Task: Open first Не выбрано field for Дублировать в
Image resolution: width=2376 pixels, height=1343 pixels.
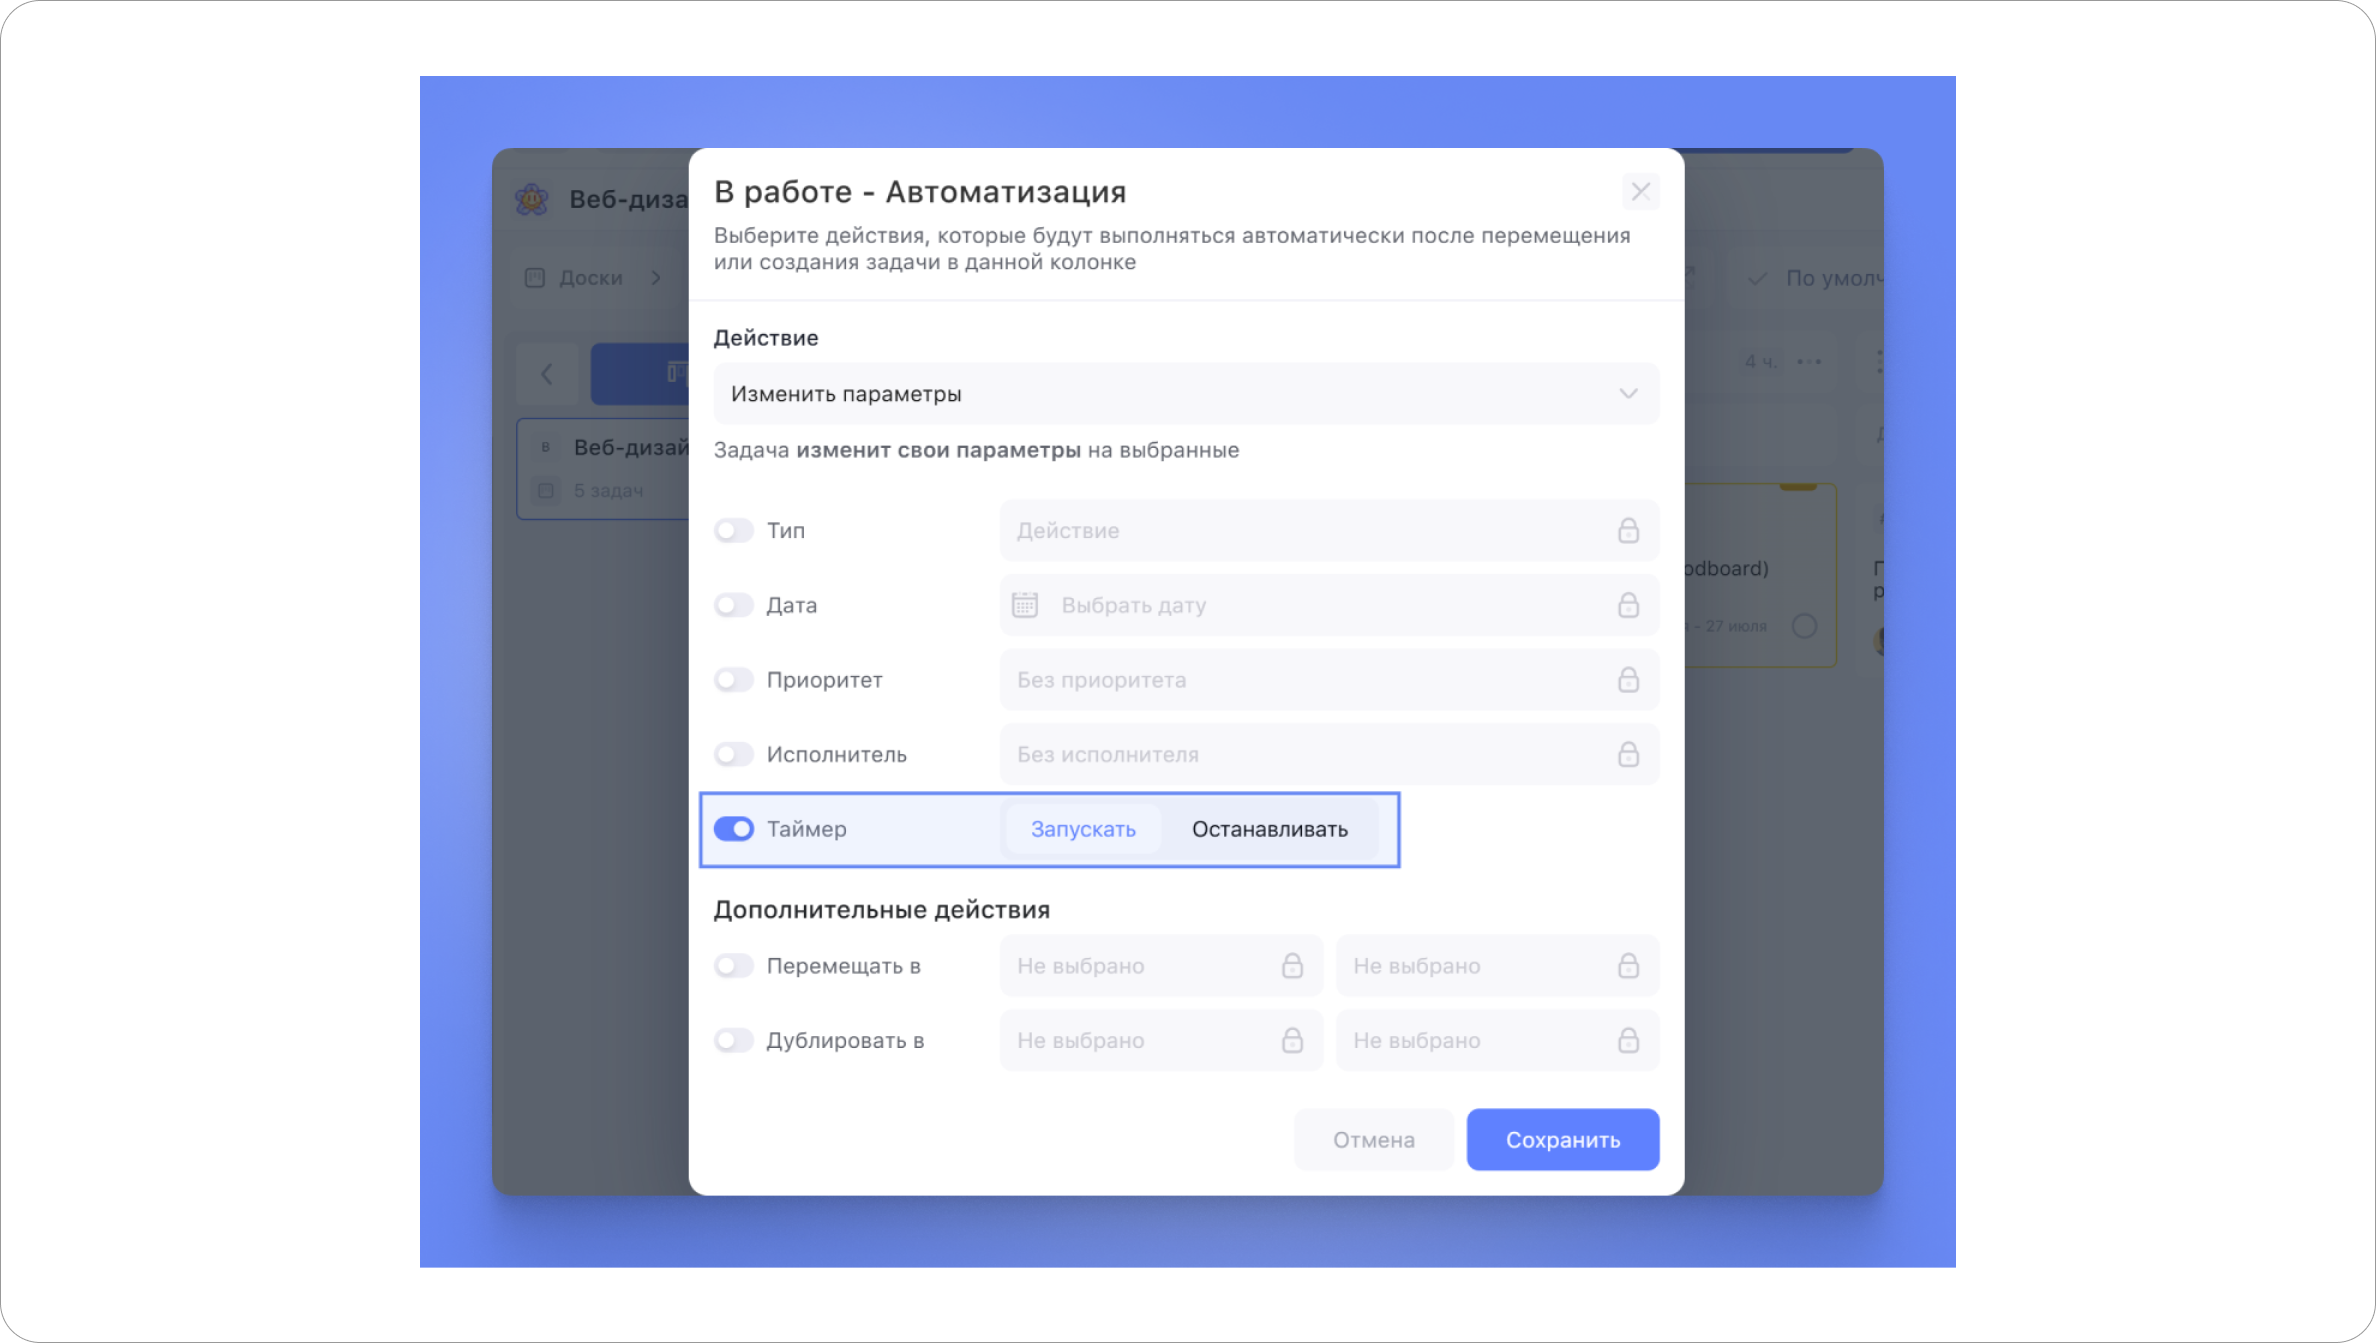Action: point(1161,1040)
